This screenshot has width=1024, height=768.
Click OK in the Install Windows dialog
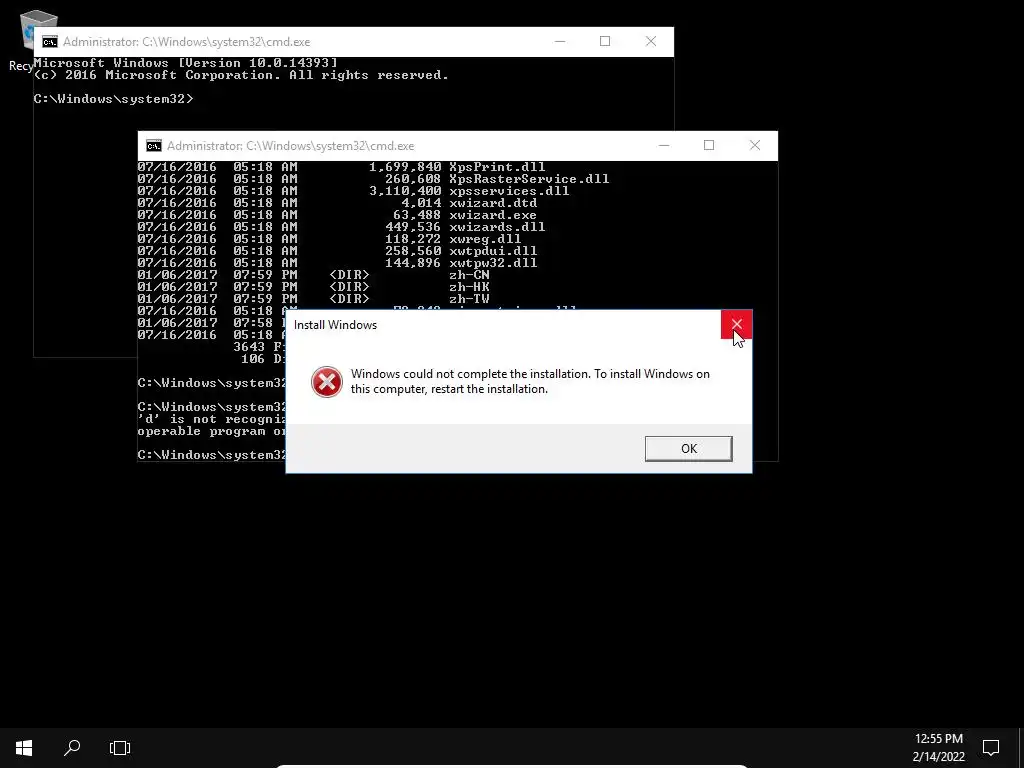[688, 449]
